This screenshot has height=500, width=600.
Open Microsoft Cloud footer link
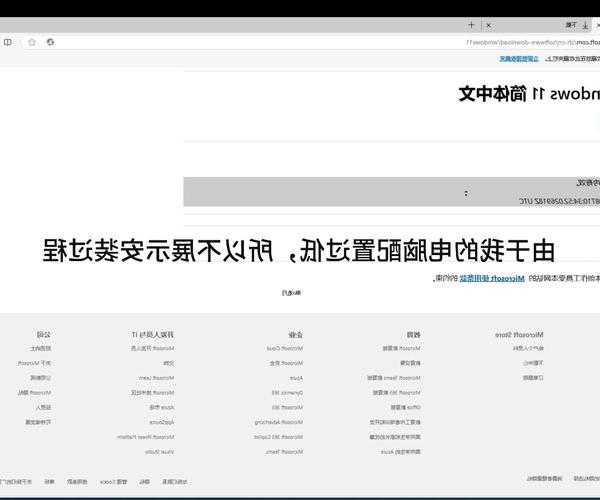point(285,348)
